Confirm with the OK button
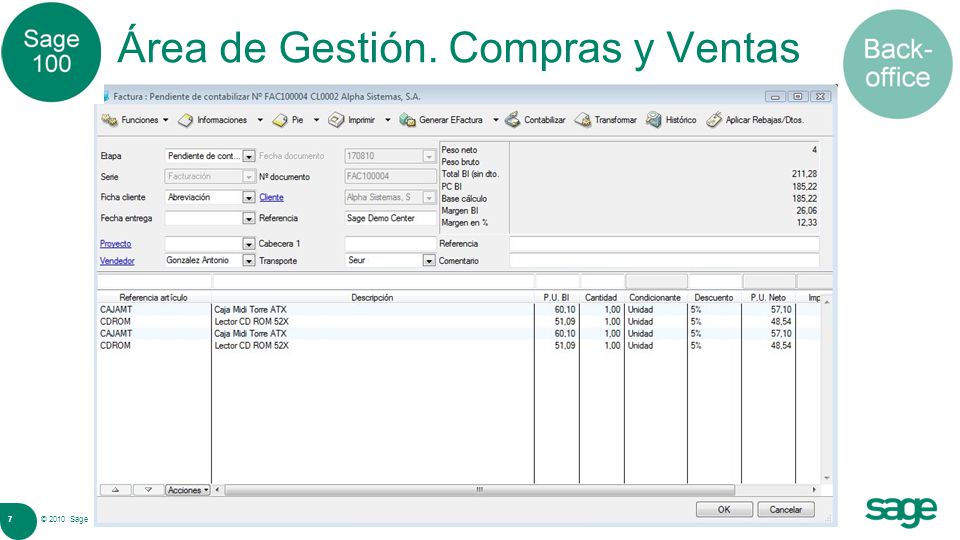The image size is (960, 540). click(x=724, y=509)
